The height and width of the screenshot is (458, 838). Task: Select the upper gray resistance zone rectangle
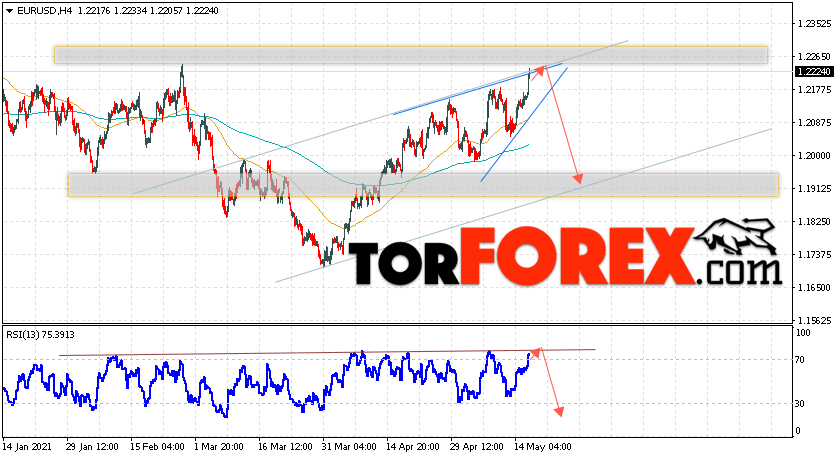[410, 55]
